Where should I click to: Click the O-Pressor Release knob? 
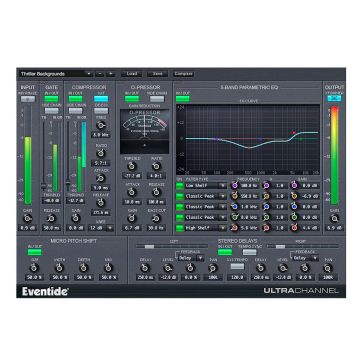point(156,192)
